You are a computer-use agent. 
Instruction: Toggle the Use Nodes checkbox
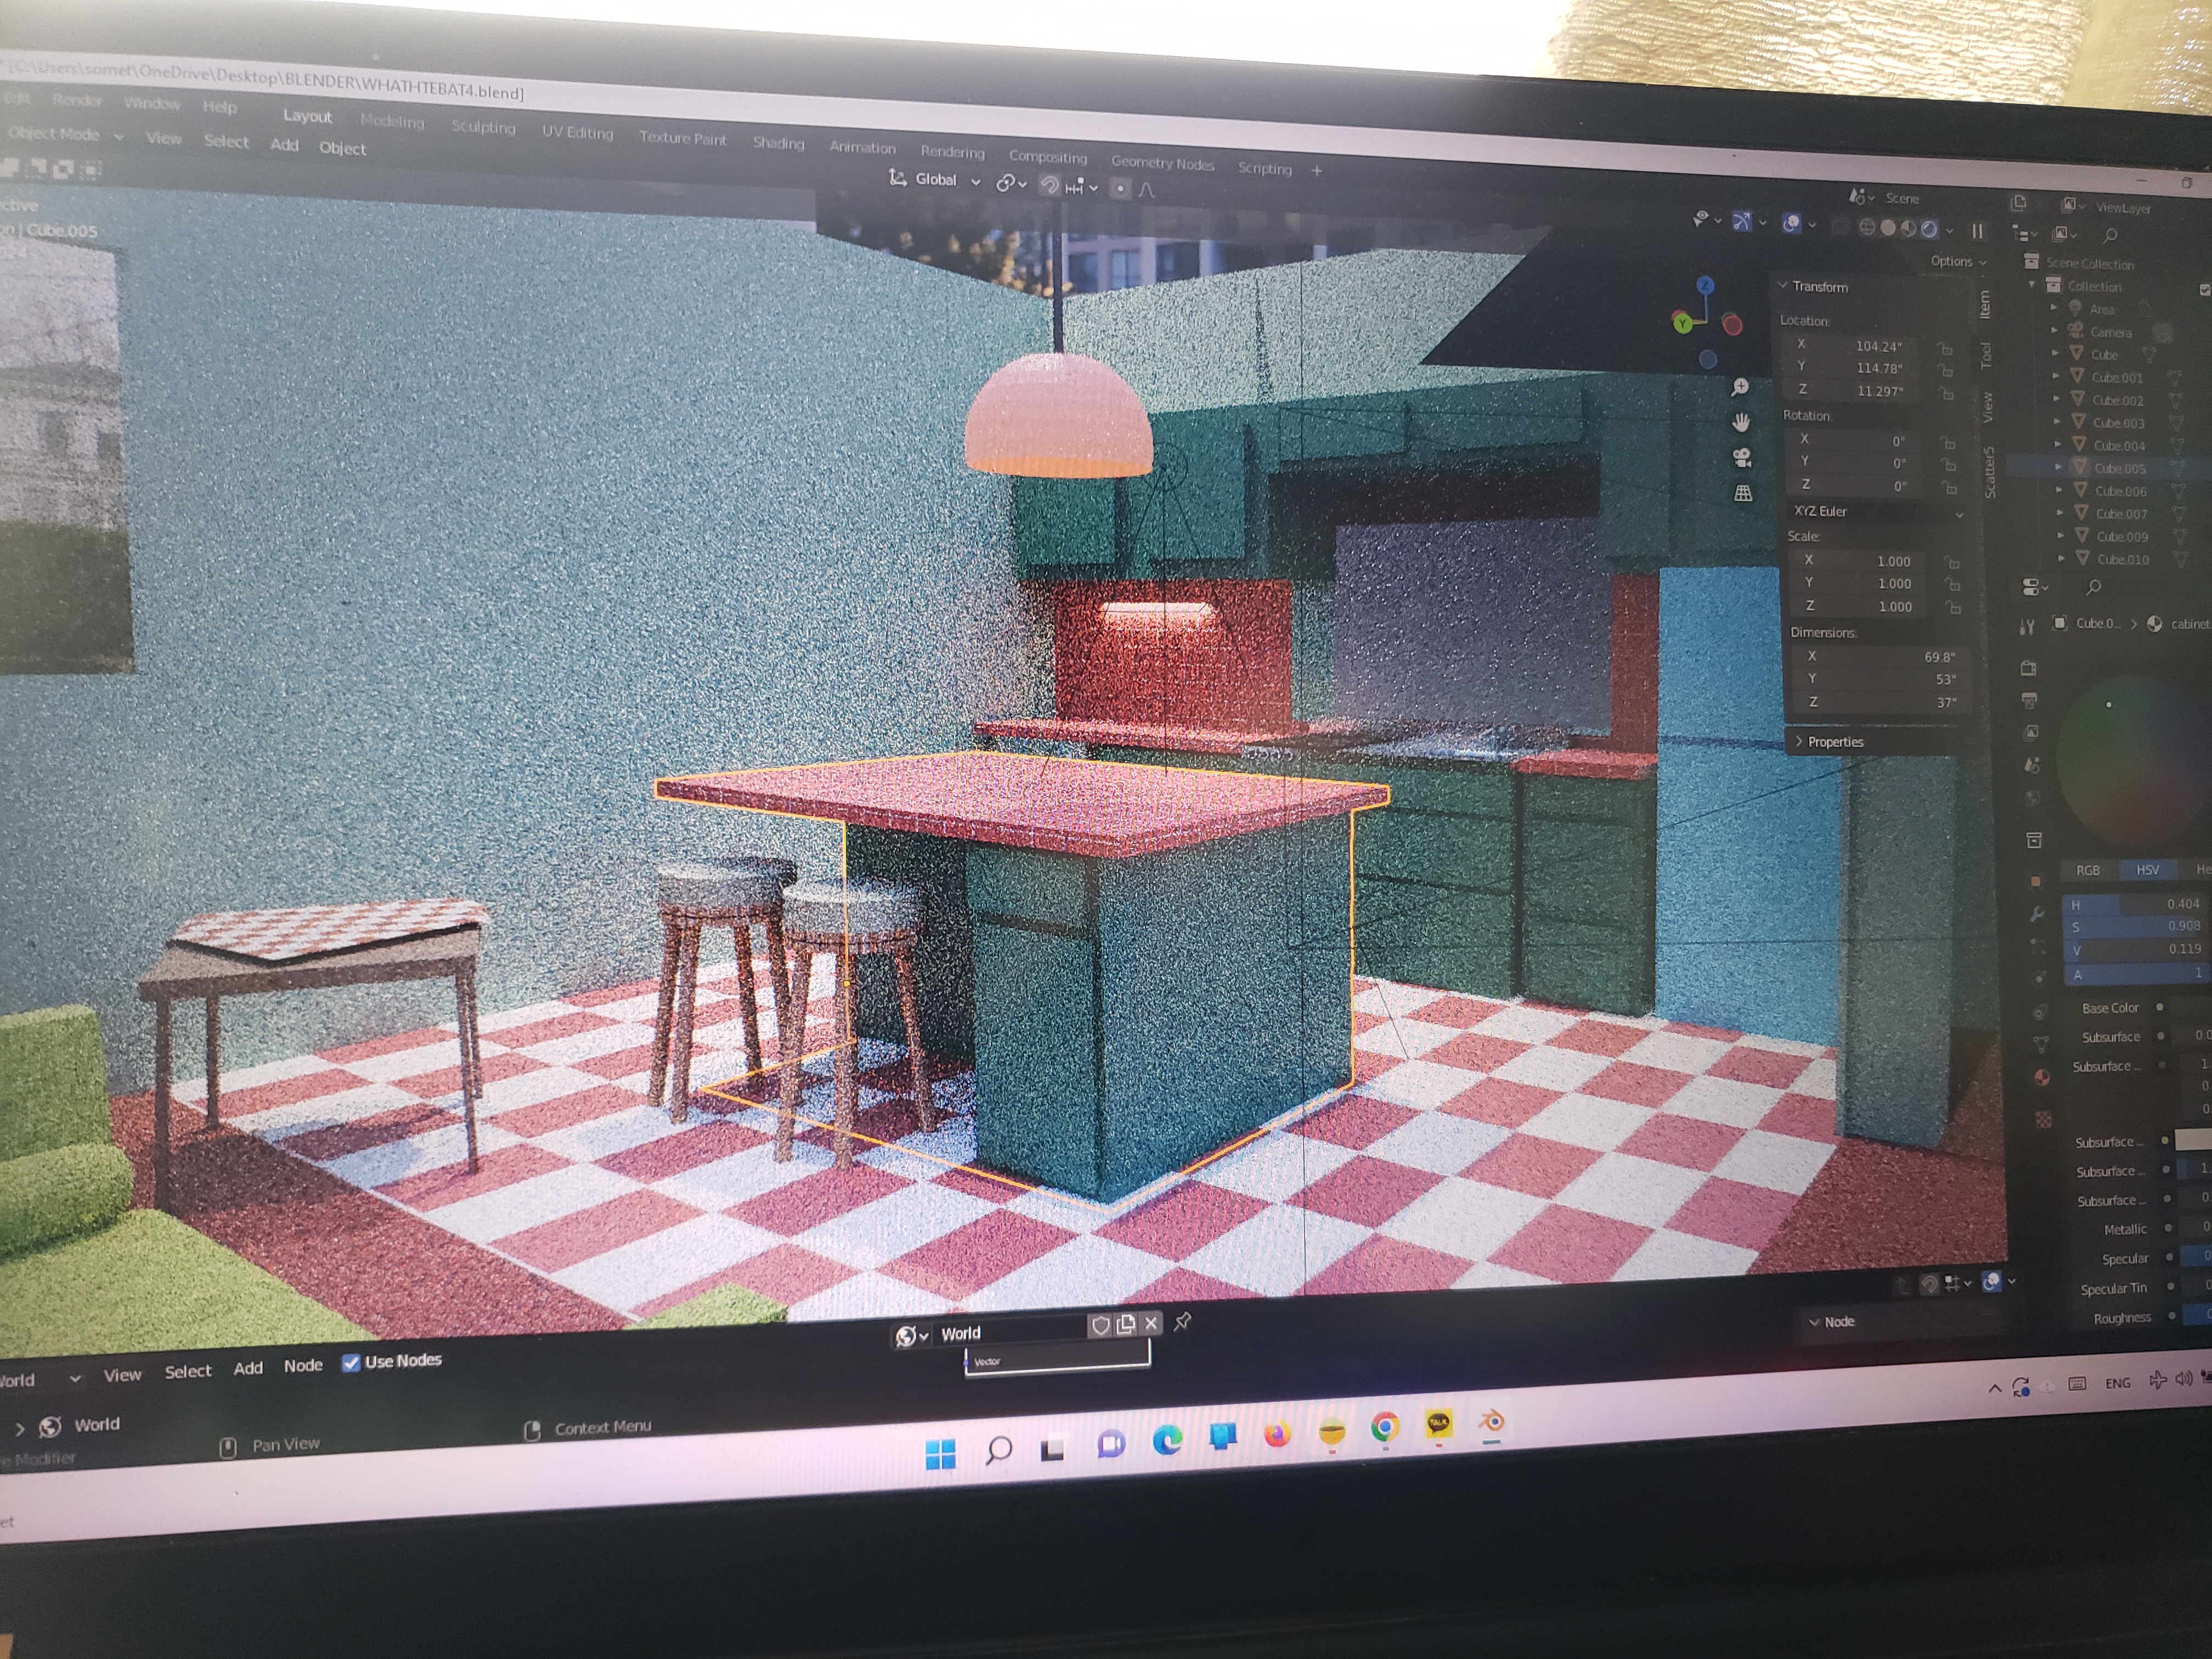click(351, 1362)
